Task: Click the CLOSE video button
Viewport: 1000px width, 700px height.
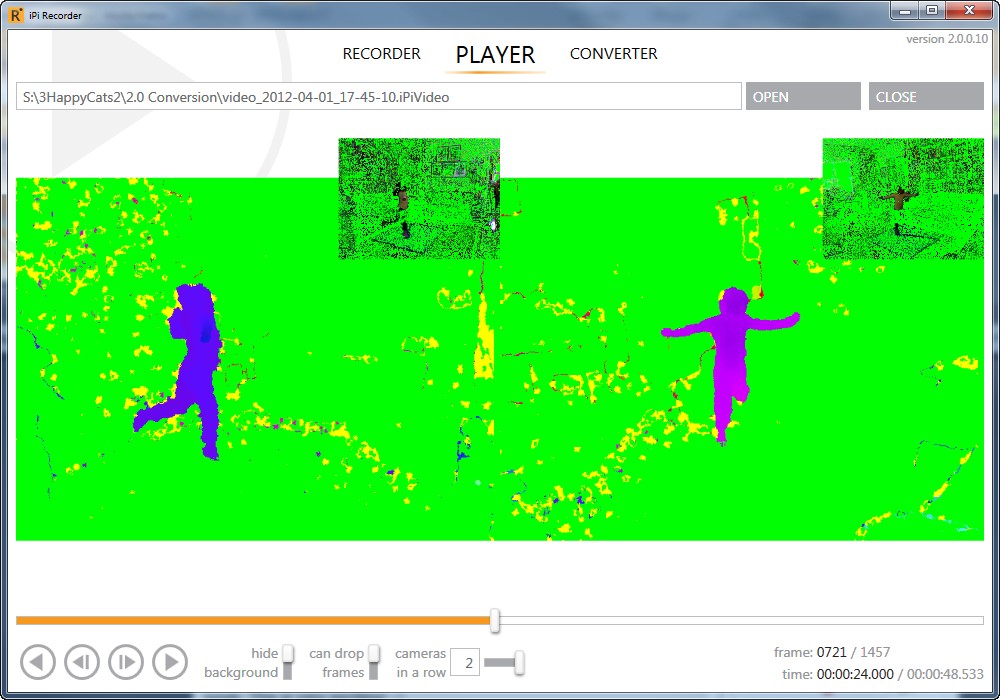Action: pos(926,96)
